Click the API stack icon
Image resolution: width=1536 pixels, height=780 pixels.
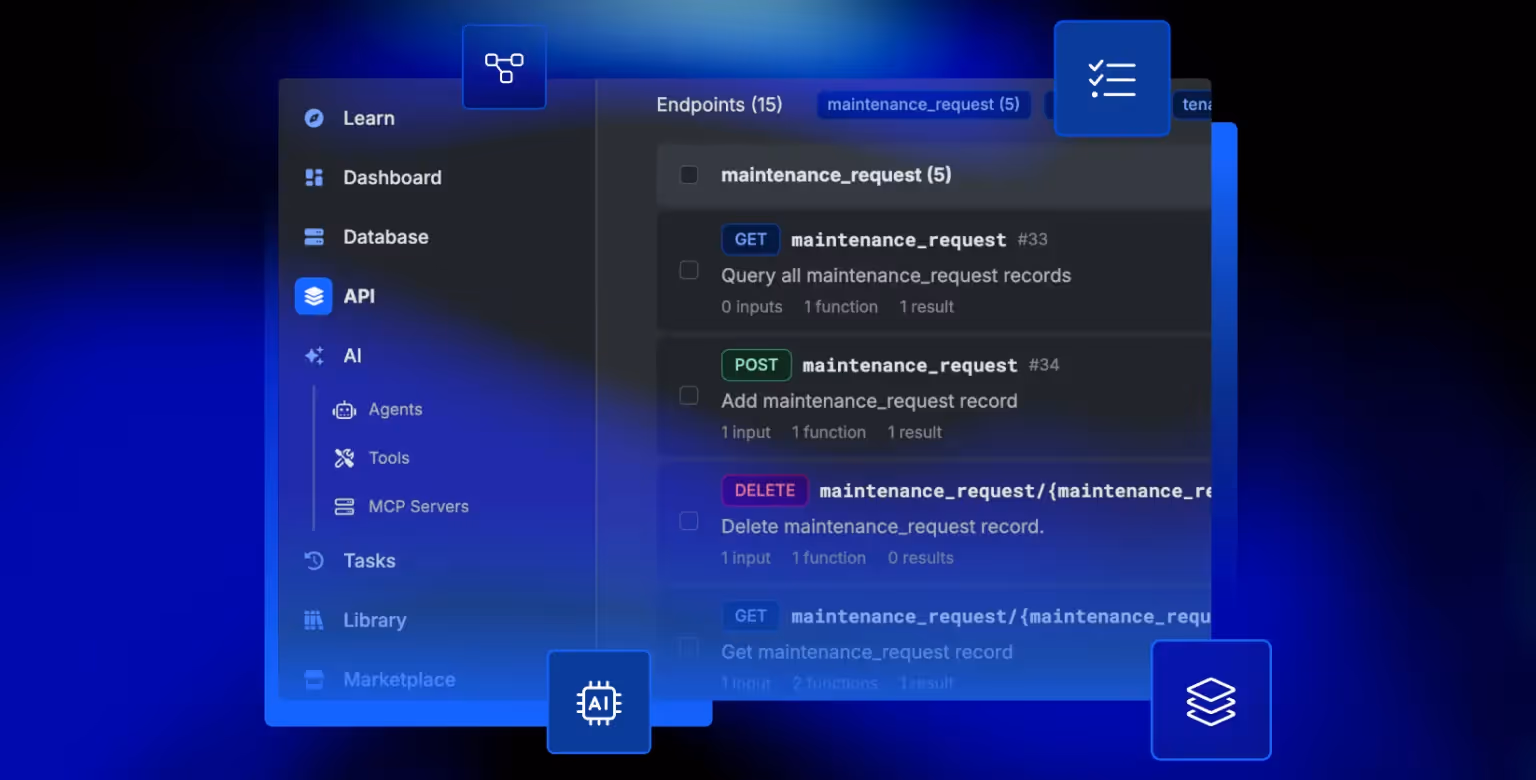(x=313, y=296)
